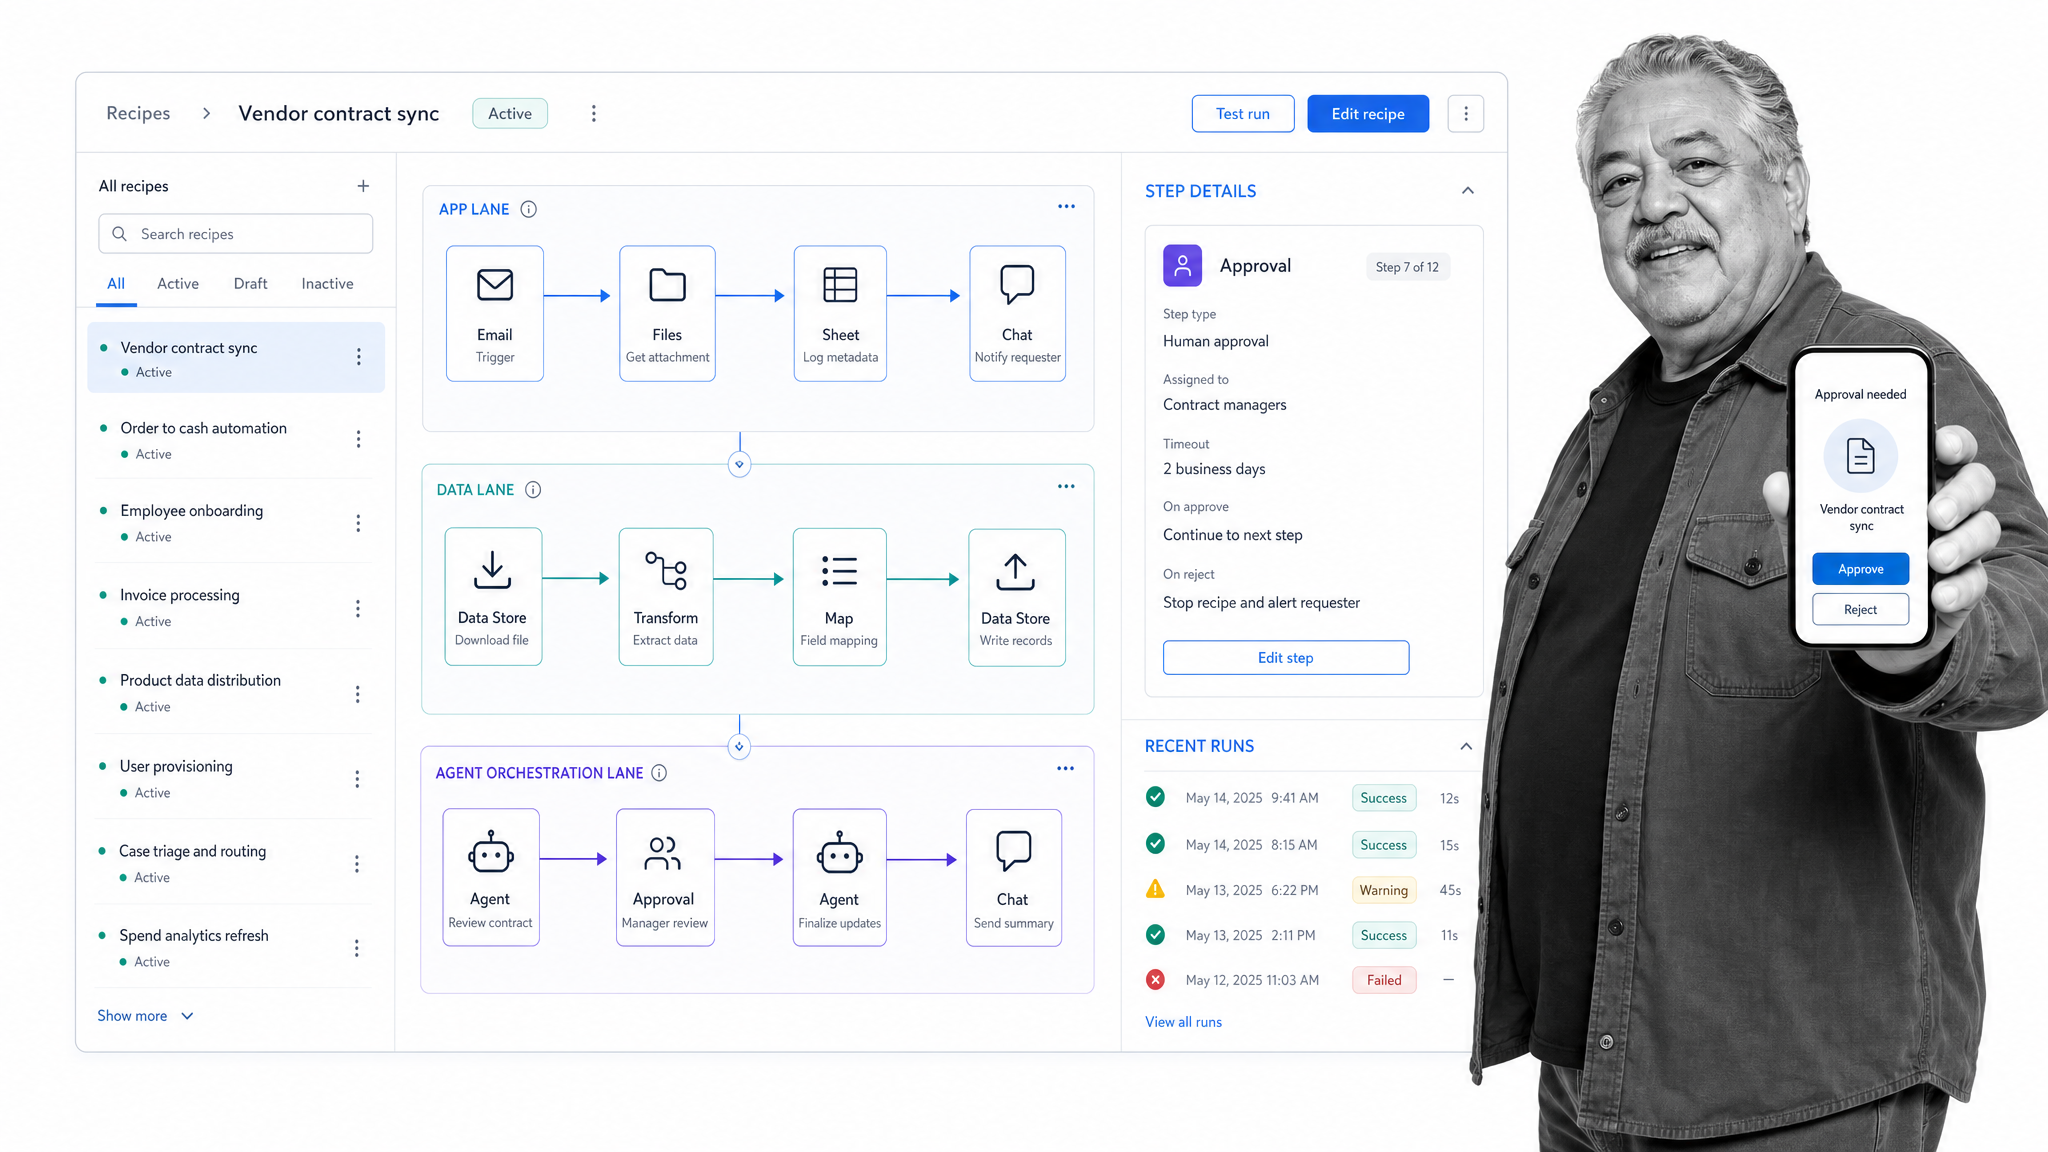Open the May 14, 2025 9:41 AM run
The height and width of the screenshot is (1152, 2048).
(1304, 798)
